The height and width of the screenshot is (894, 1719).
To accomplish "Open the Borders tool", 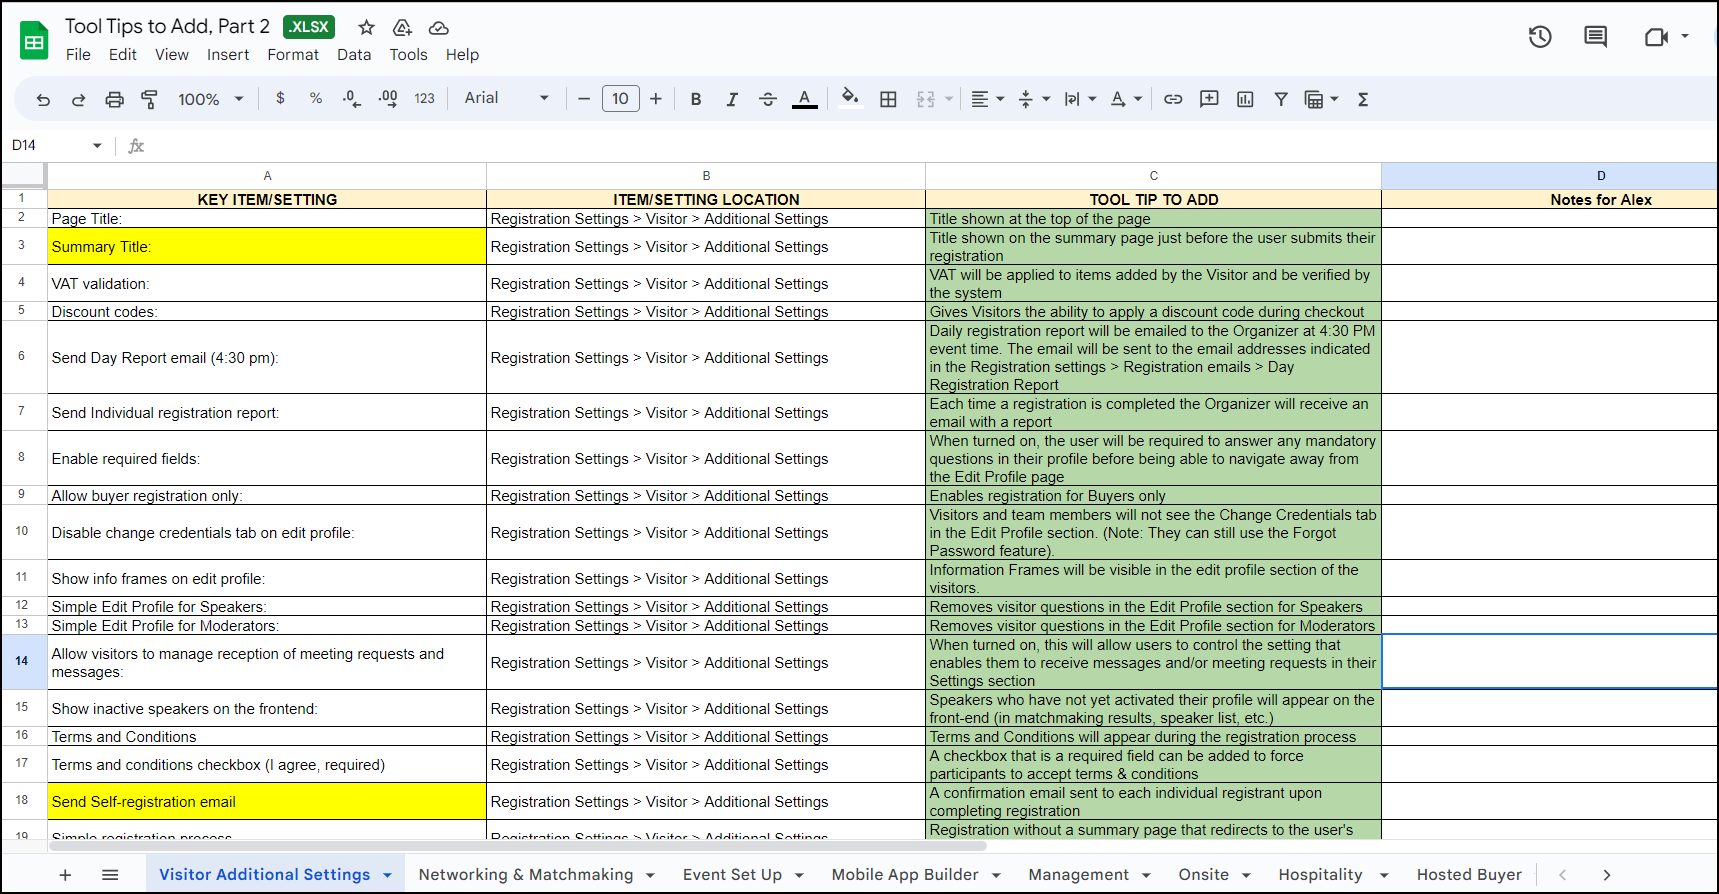I will [888, 99].
